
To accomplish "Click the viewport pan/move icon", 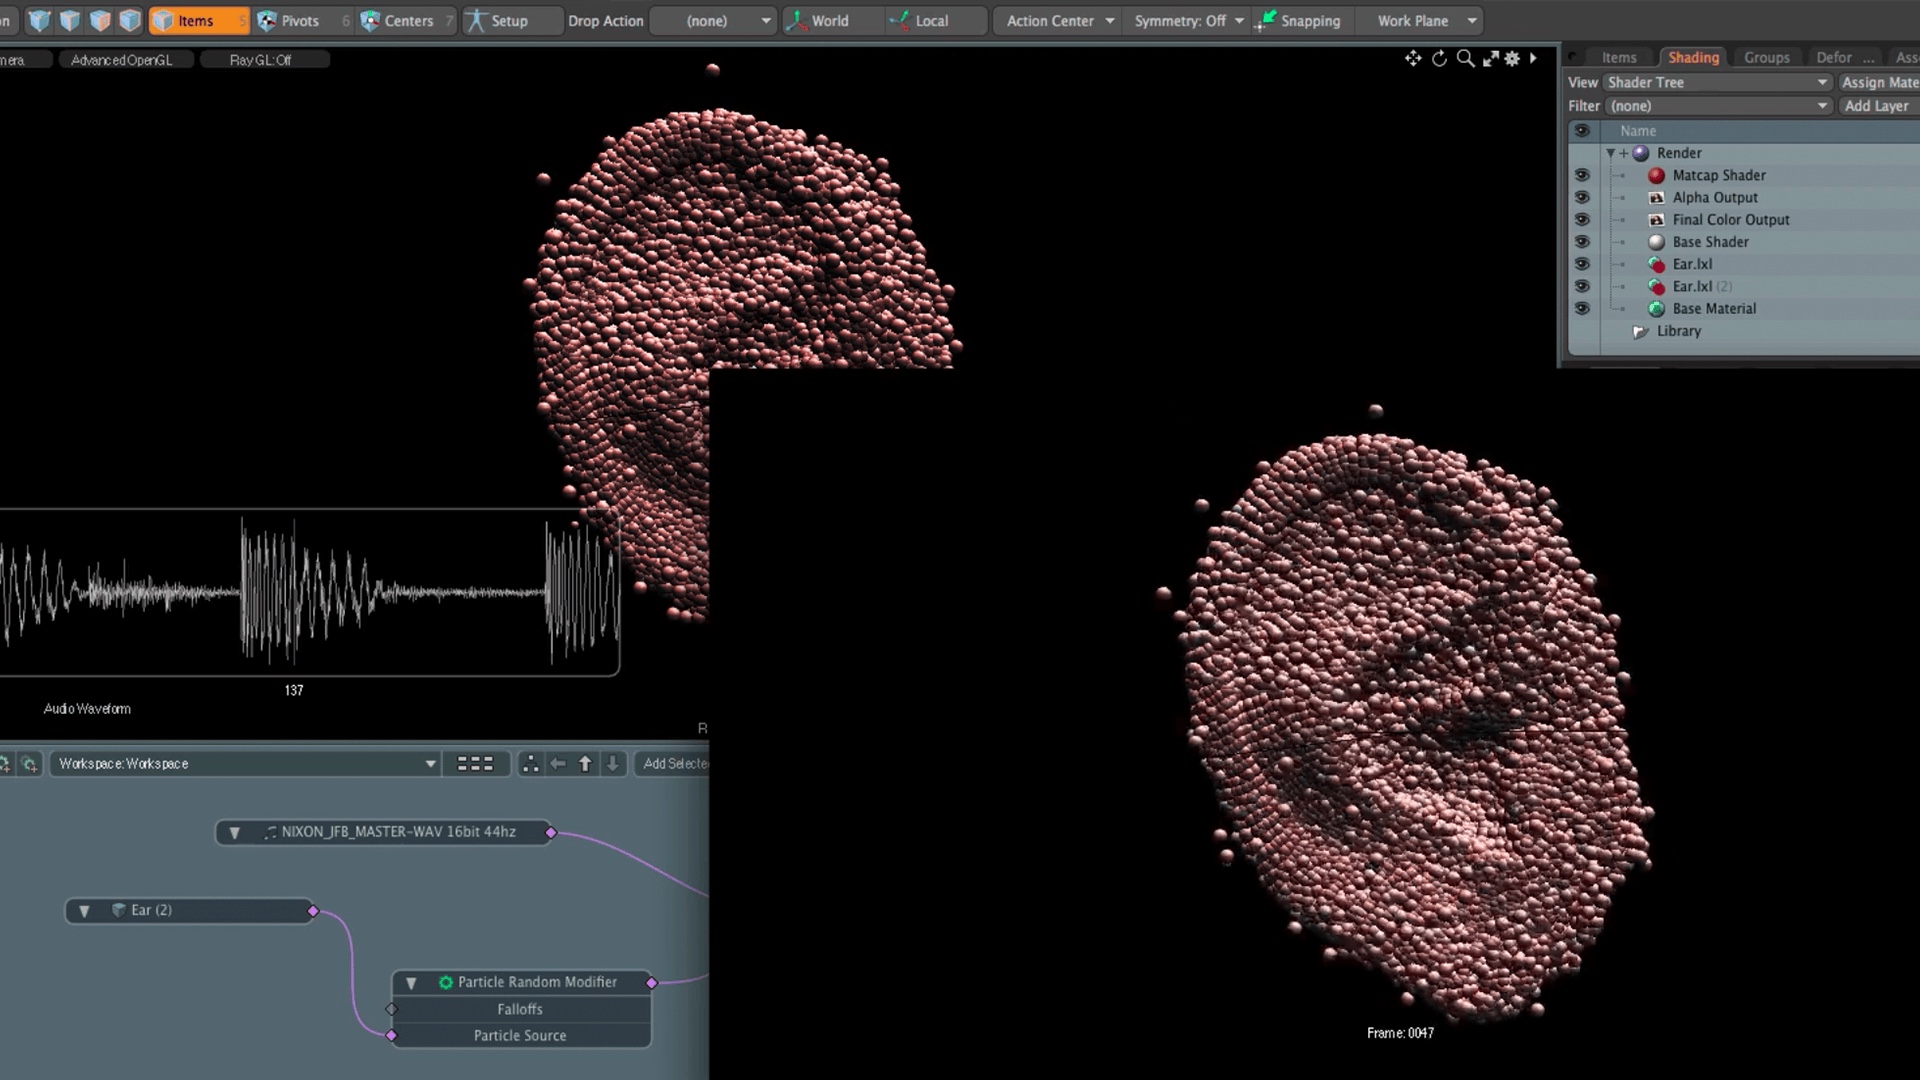I will (x=1412, y=59).
